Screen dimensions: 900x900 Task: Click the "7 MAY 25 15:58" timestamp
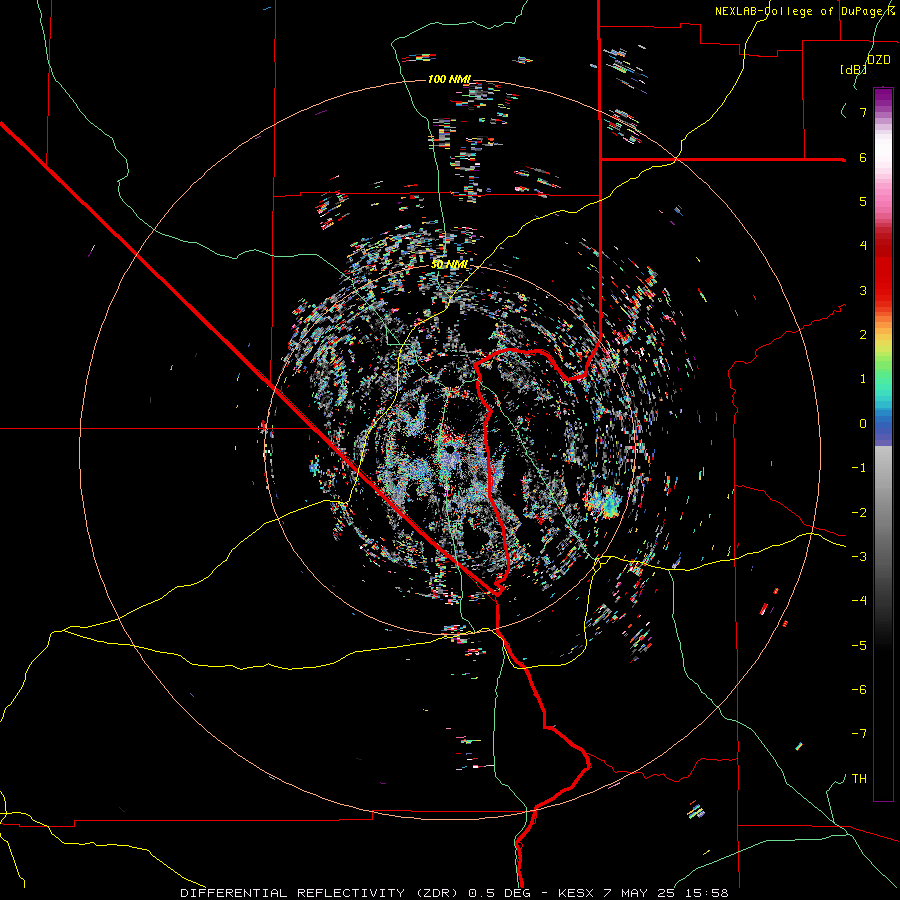[666, 893]
